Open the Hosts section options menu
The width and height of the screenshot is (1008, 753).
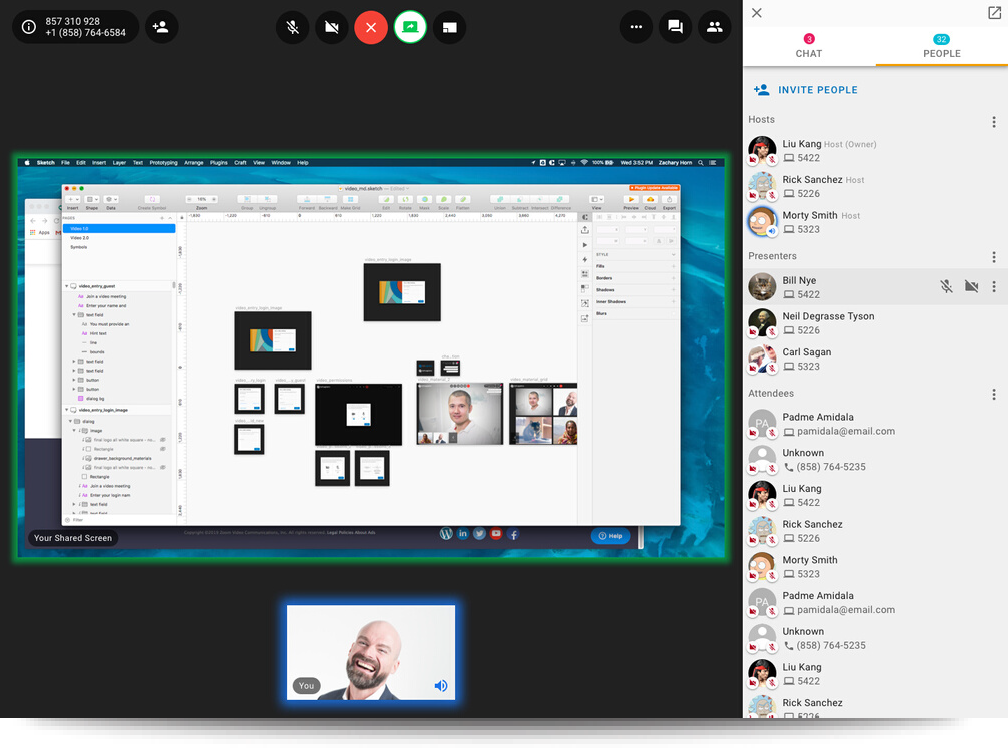click(994, 122)
